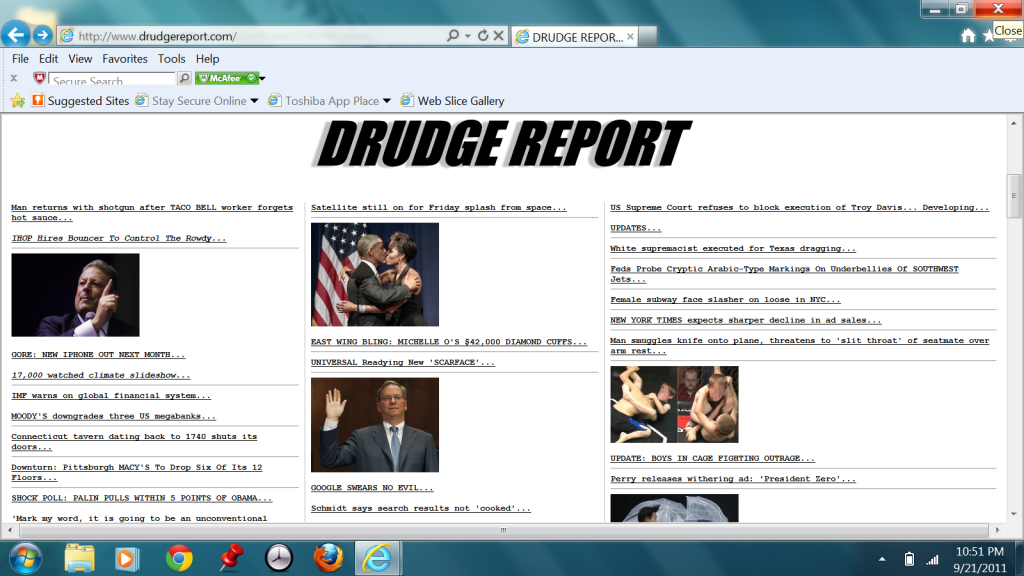
Task: Click the horizontal scrollbar thumb
Action: 503,530
